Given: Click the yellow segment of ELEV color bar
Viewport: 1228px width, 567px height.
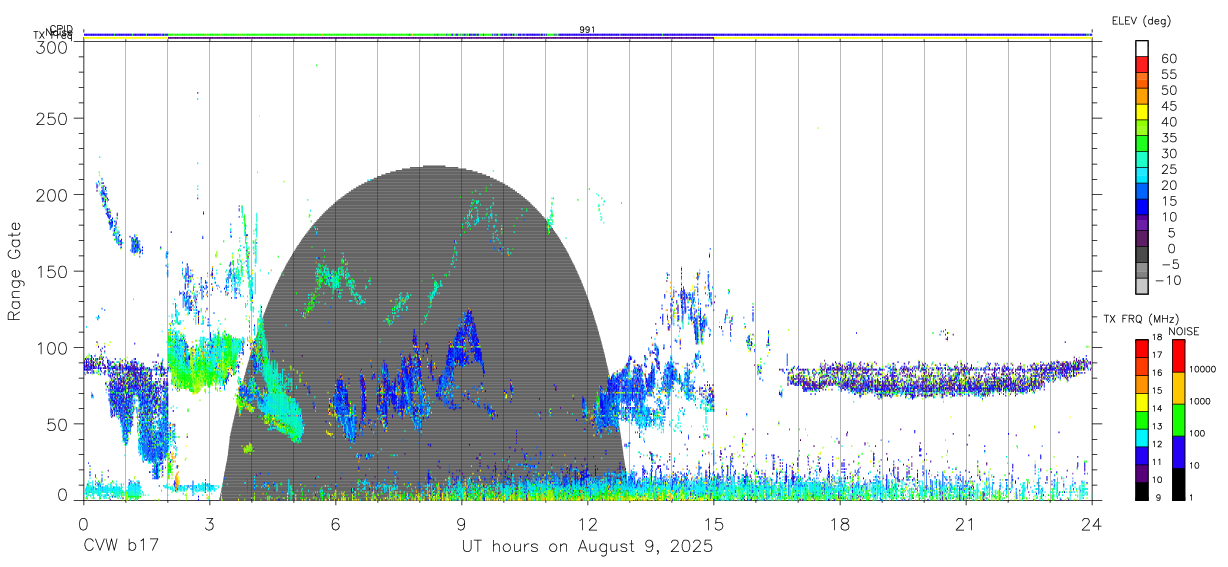Looking at the screenshot, I should click(x=1142, y=114).
